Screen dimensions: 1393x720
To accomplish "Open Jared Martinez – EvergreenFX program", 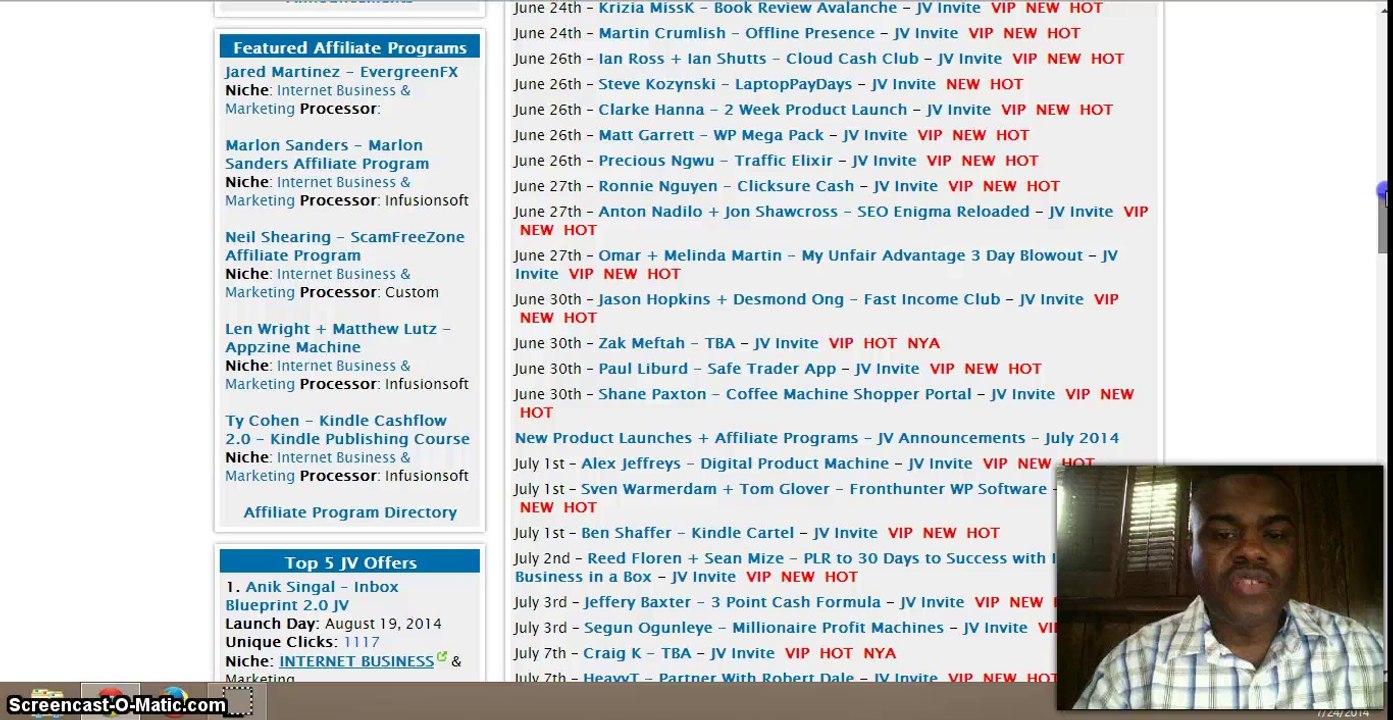I will click(341, 72).
